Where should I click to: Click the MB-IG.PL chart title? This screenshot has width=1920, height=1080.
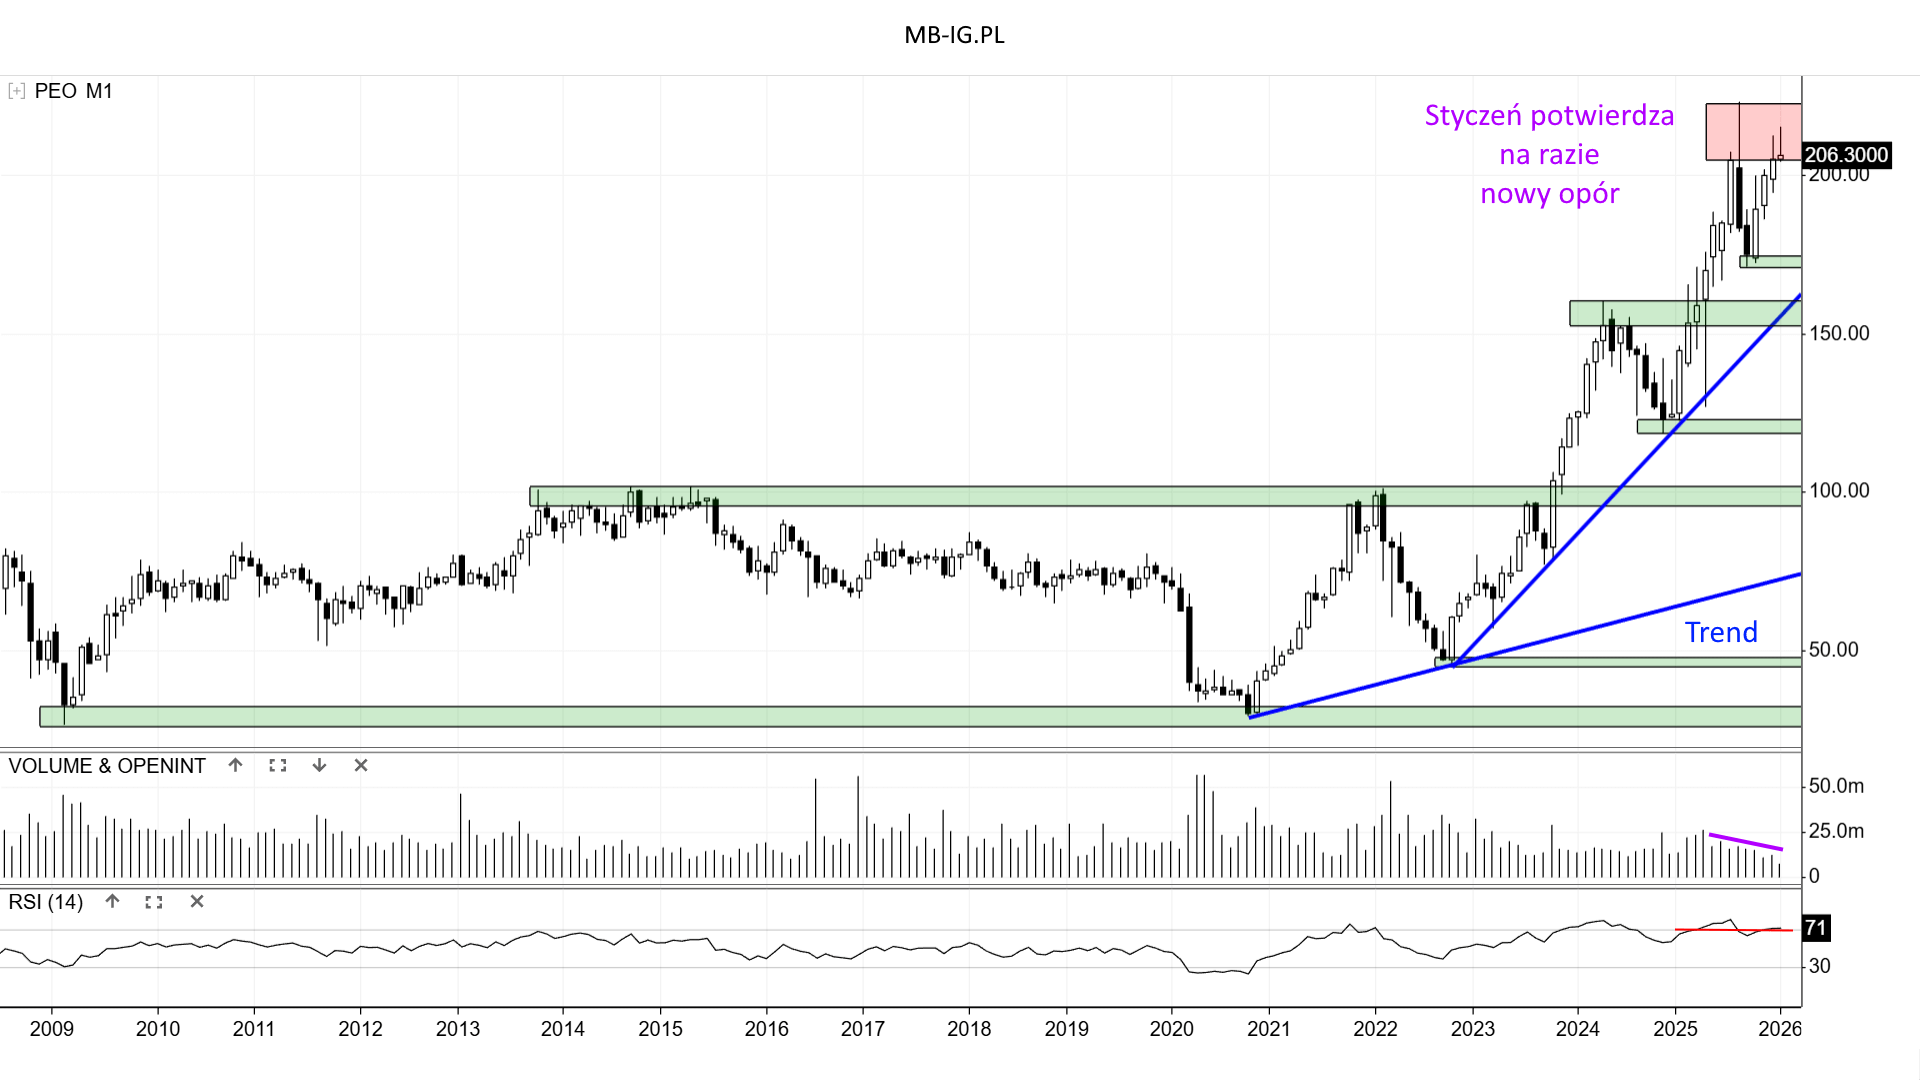pos(954,35)
